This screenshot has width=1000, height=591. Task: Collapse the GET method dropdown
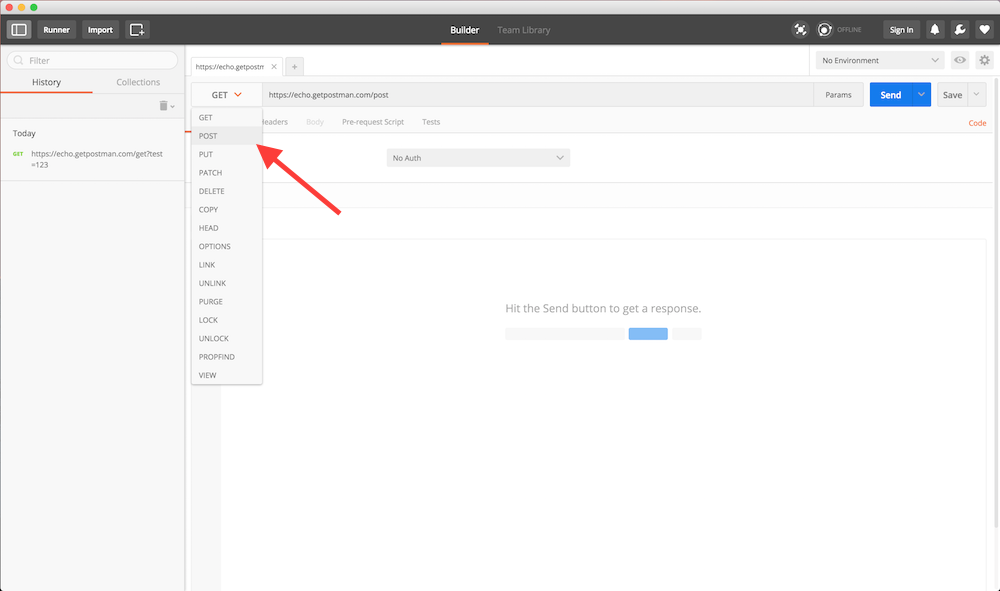coord(226,94)
